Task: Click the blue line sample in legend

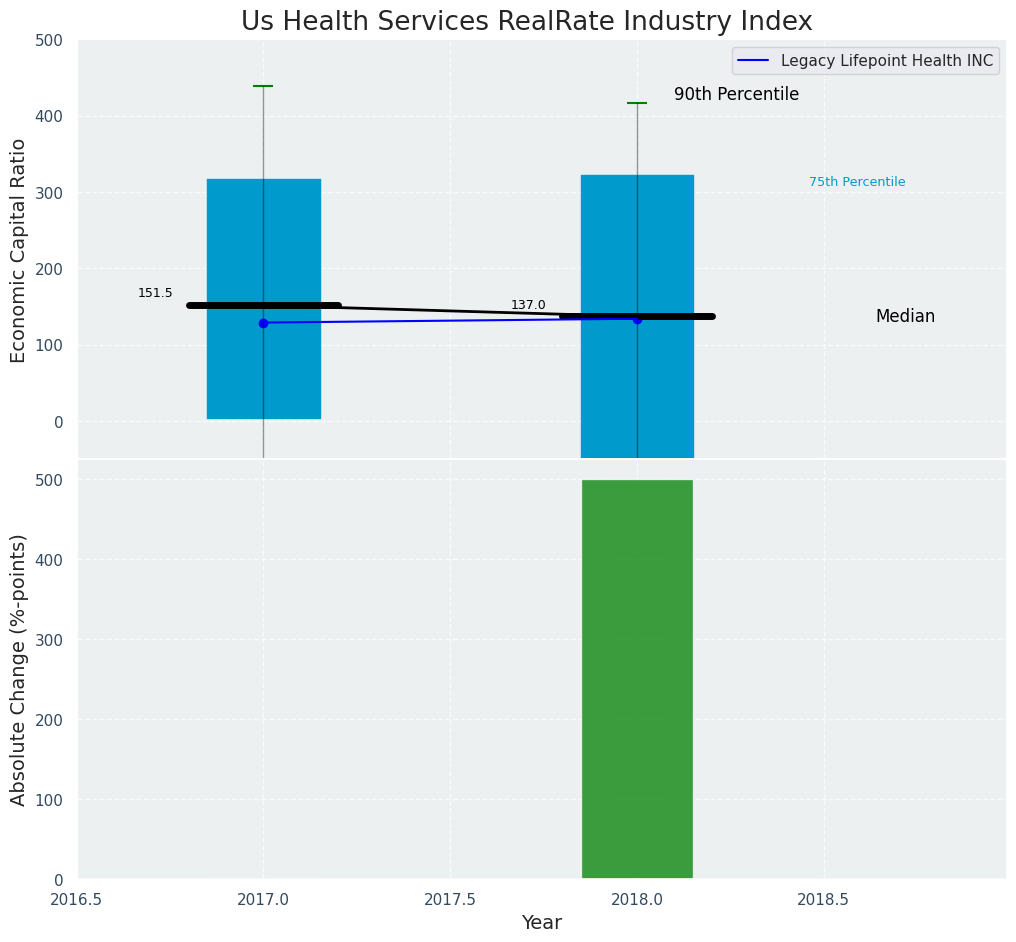Action: point(754,61)
